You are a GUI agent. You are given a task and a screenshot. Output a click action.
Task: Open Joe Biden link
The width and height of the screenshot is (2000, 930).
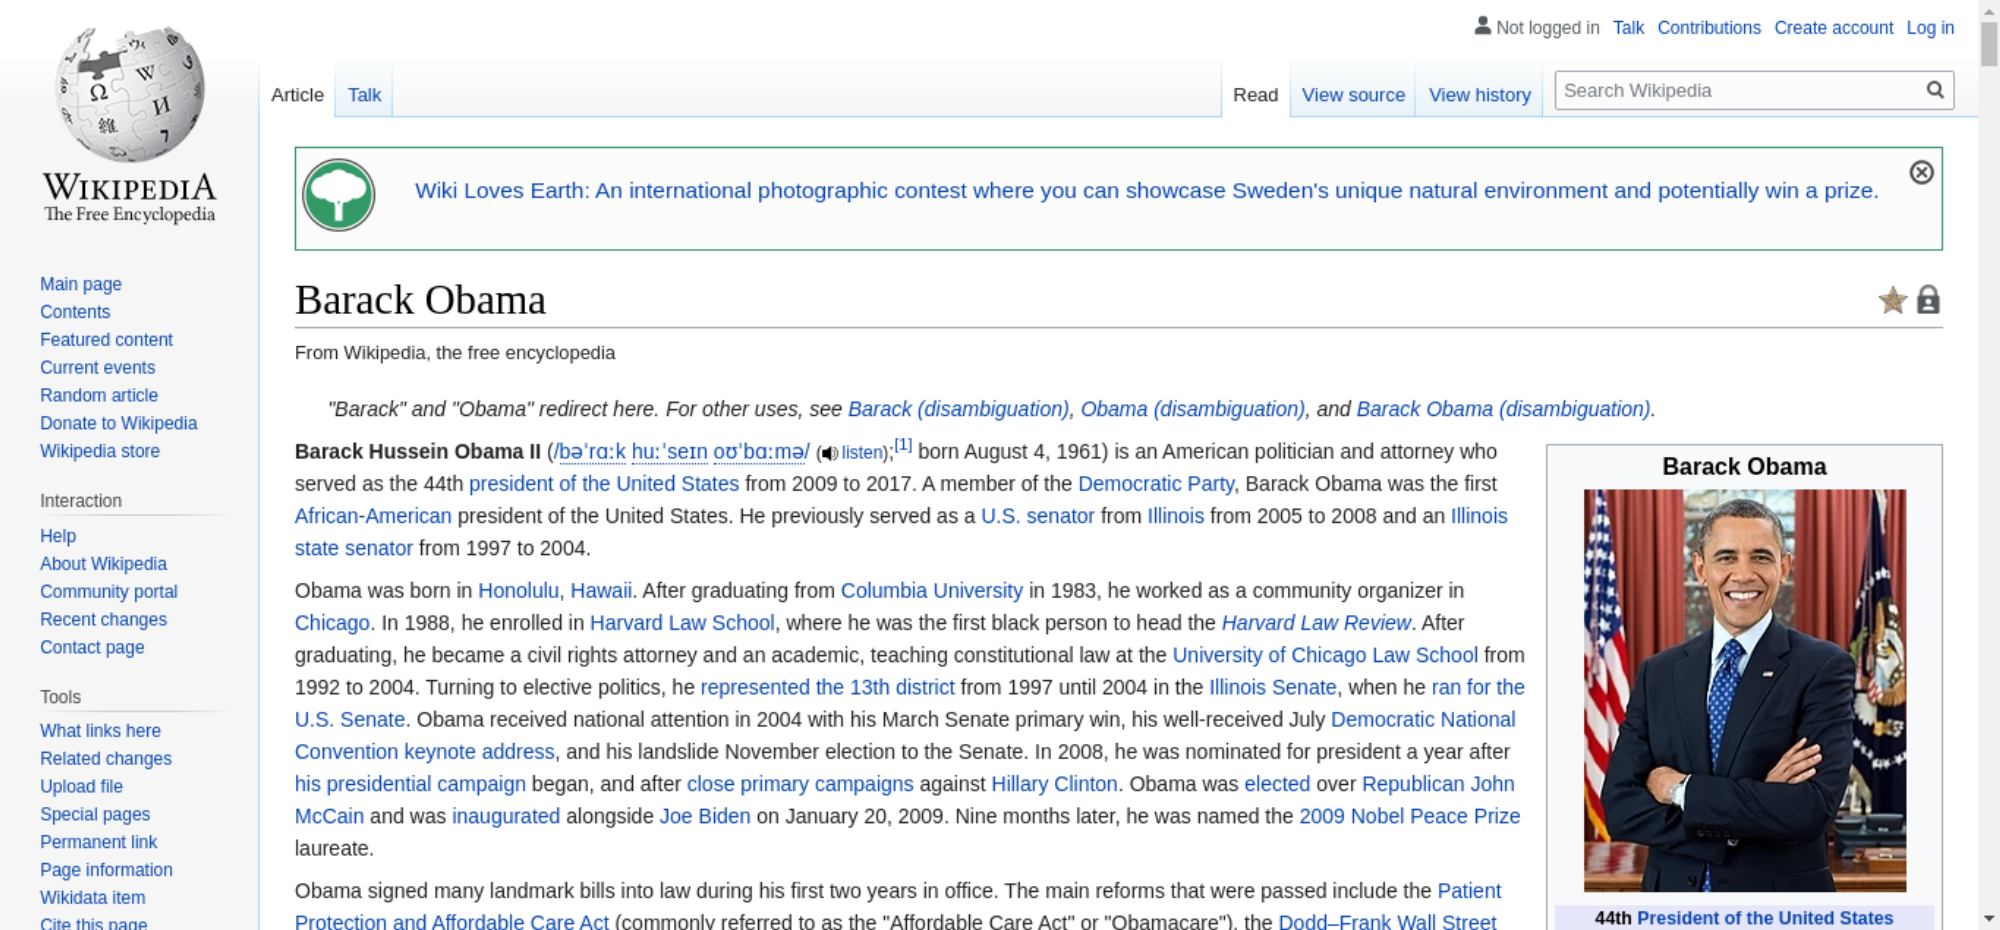[705, 816]
